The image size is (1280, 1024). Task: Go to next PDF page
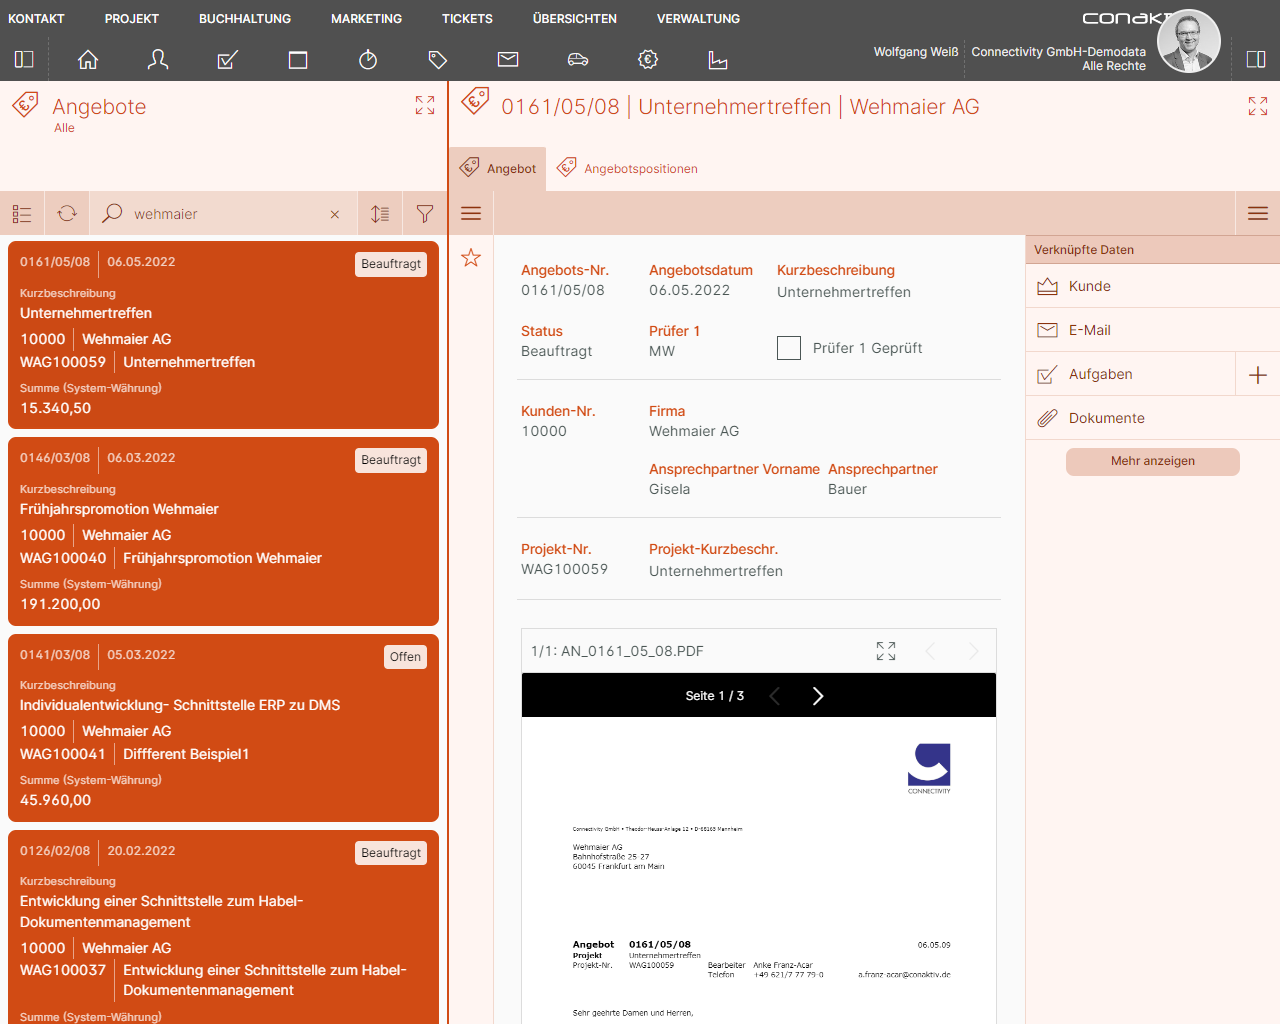[x=818, y=696]
